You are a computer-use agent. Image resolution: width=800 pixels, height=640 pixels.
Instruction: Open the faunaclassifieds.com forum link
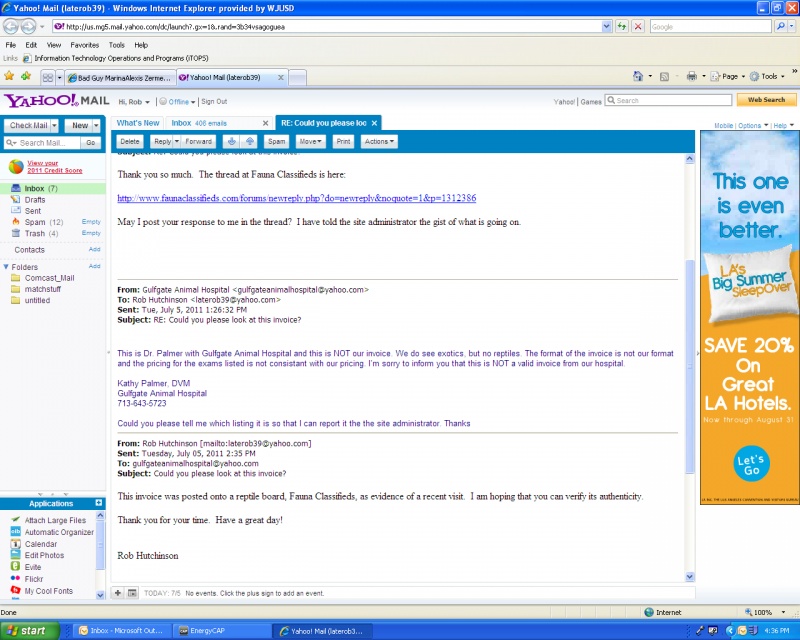(x=296, y=198)
